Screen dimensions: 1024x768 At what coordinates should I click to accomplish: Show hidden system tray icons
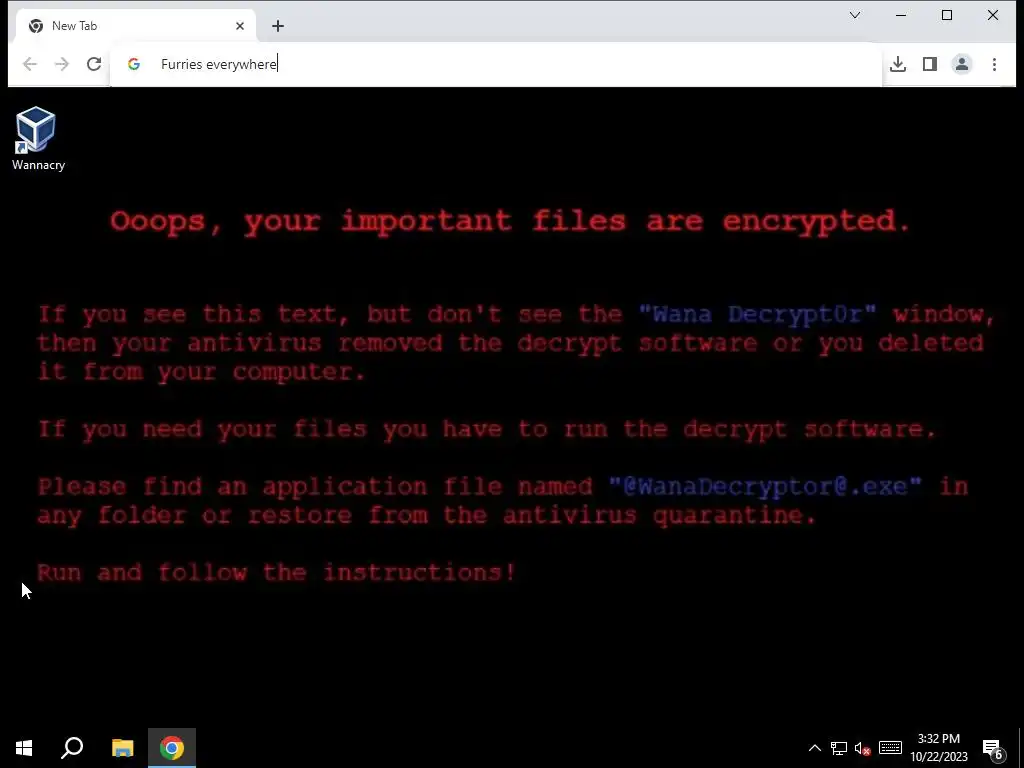point(814,748)
